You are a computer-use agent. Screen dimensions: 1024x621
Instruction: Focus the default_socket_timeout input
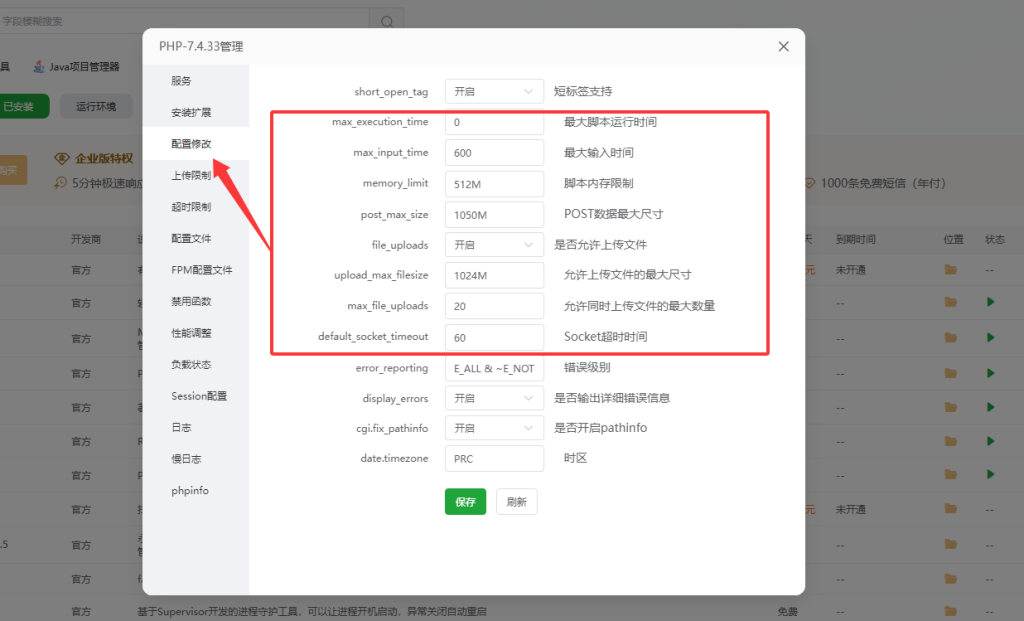pos(494,338)
